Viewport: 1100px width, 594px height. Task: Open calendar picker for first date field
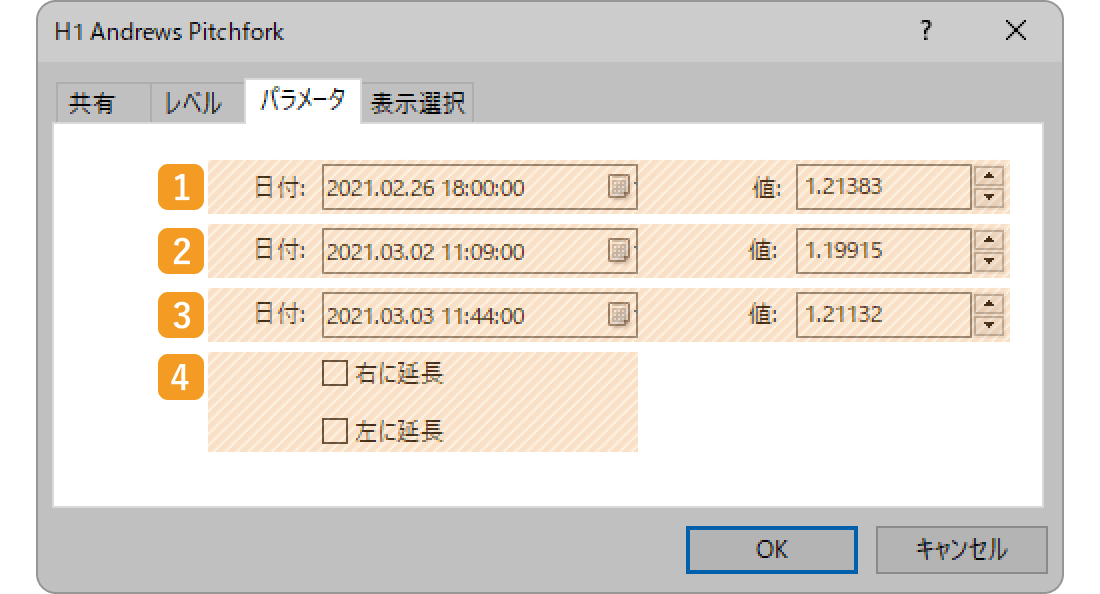[x=619, y=187]
